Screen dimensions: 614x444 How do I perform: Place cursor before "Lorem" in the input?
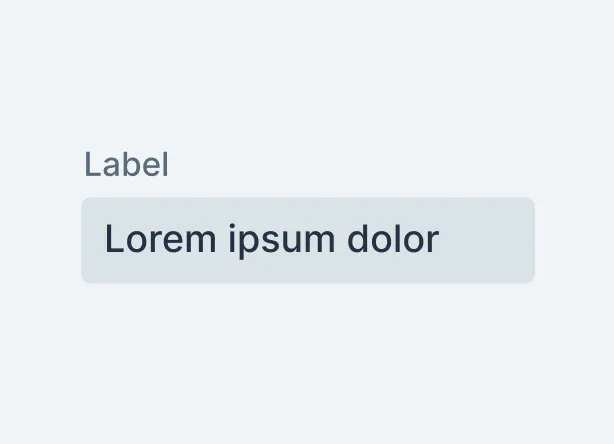(104, 240)
